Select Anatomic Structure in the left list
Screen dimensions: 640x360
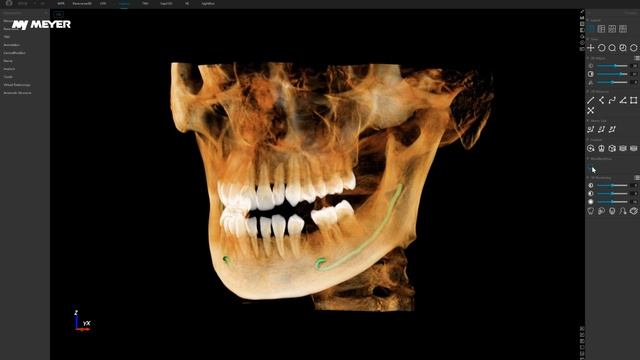click(x=18, y=93)
